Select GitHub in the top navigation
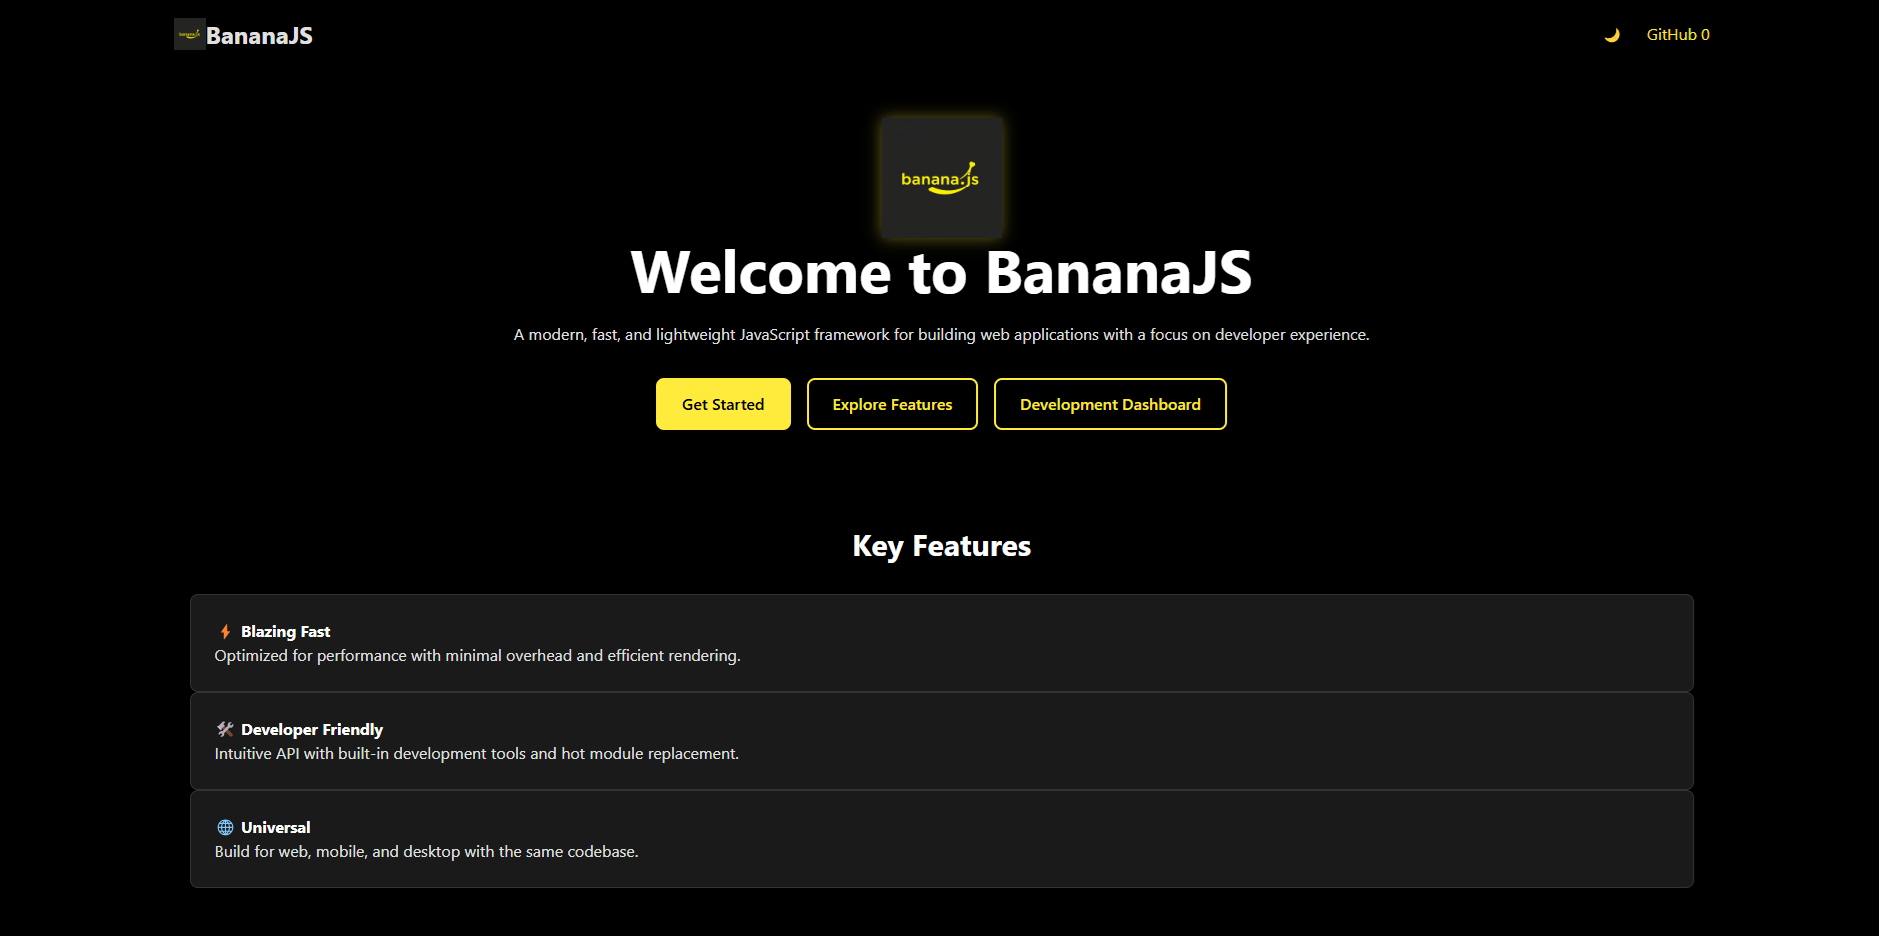The height and width of the screenshot is (936, 1879). [1671, 34]
